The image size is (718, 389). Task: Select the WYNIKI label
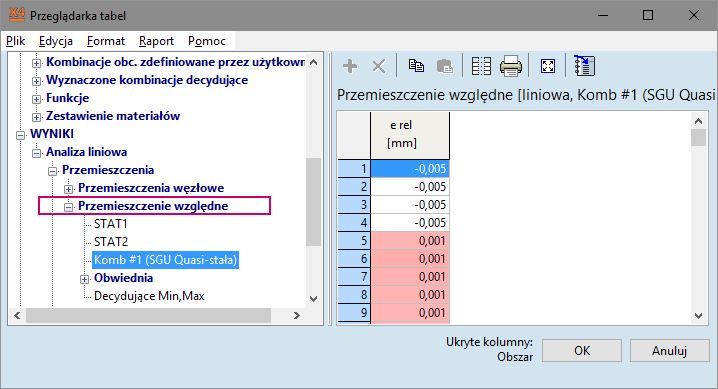52,134
